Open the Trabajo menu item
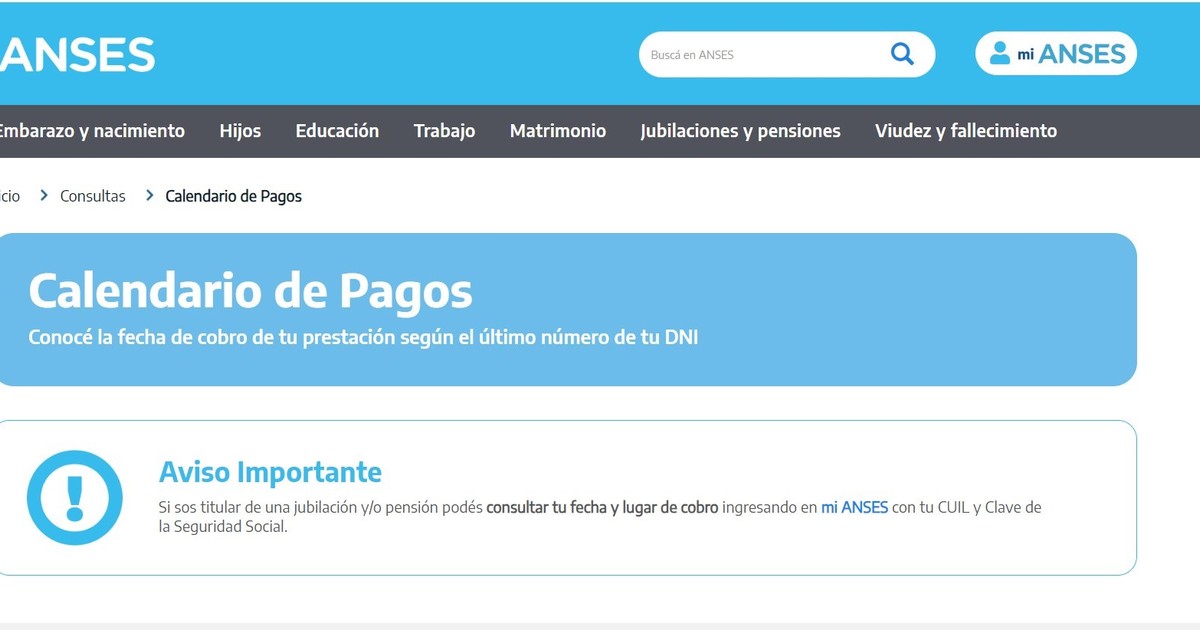Image resolution: width=1200 pixels, height=630 pixels. coord(444,131)
